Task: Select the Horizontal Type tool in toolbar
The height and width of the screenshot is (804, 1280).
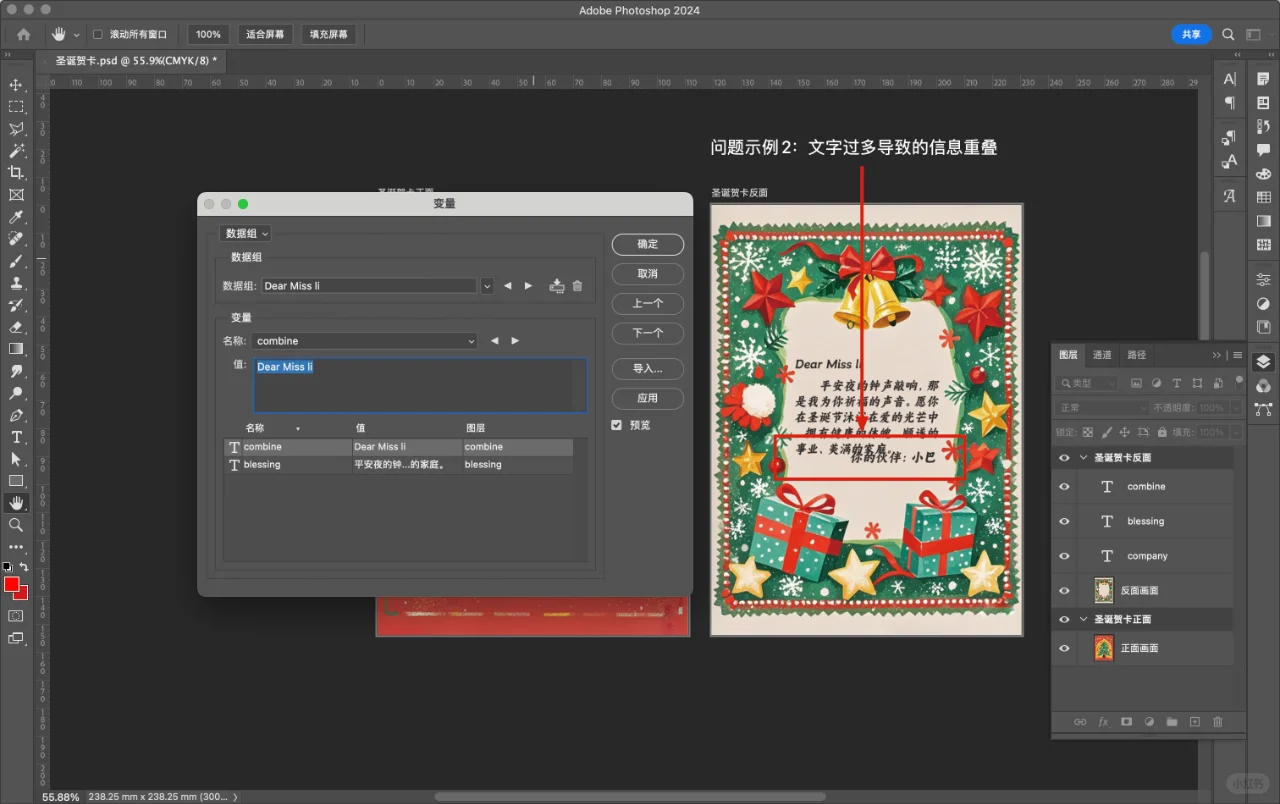Action: click(16, 437)
